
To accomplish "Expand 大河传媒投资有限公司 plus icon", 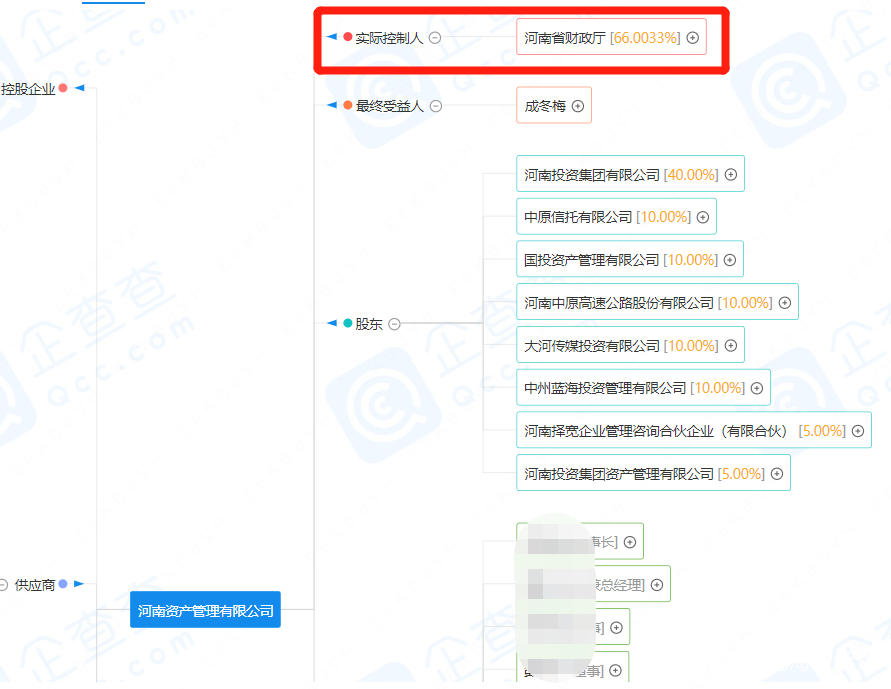I will [731, 345].
